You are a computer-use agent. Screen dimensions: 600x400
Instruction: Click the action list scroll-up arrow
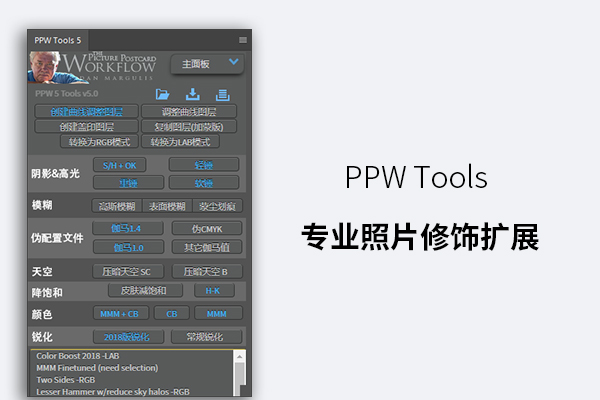pos(240,356)
